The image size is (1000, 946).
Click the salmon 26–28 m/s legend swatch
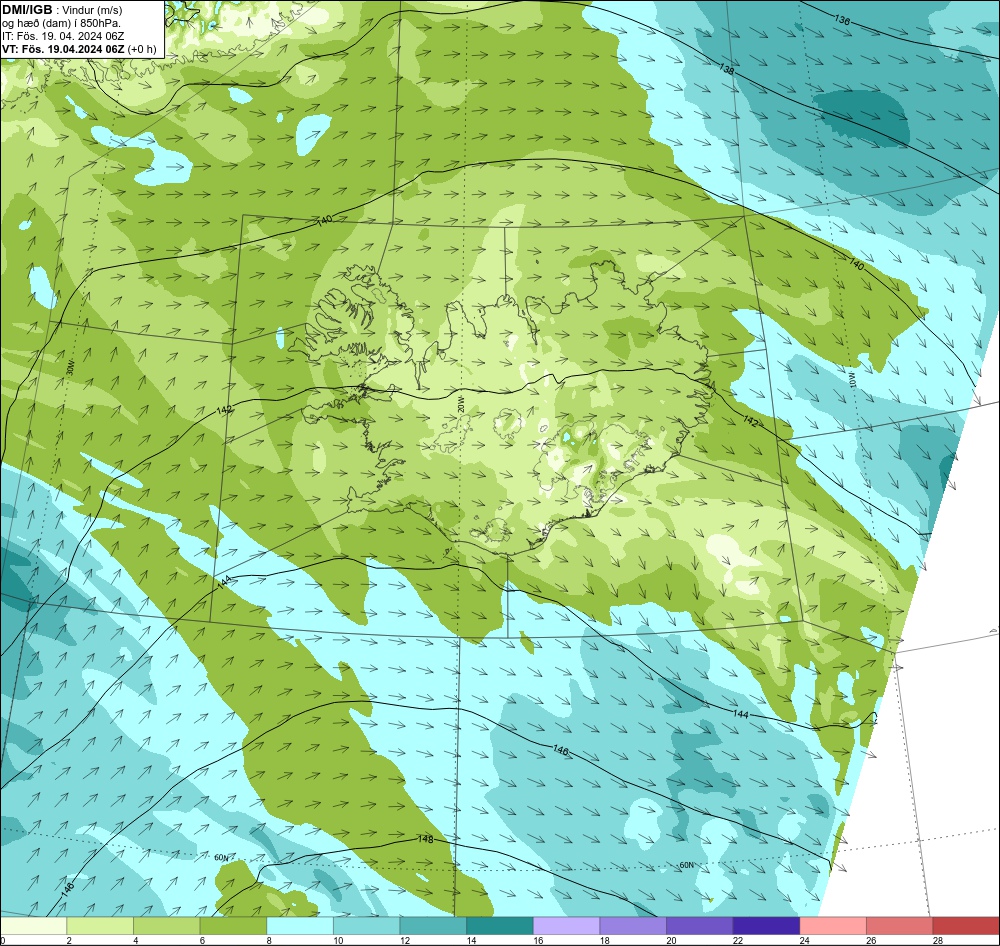900,925
